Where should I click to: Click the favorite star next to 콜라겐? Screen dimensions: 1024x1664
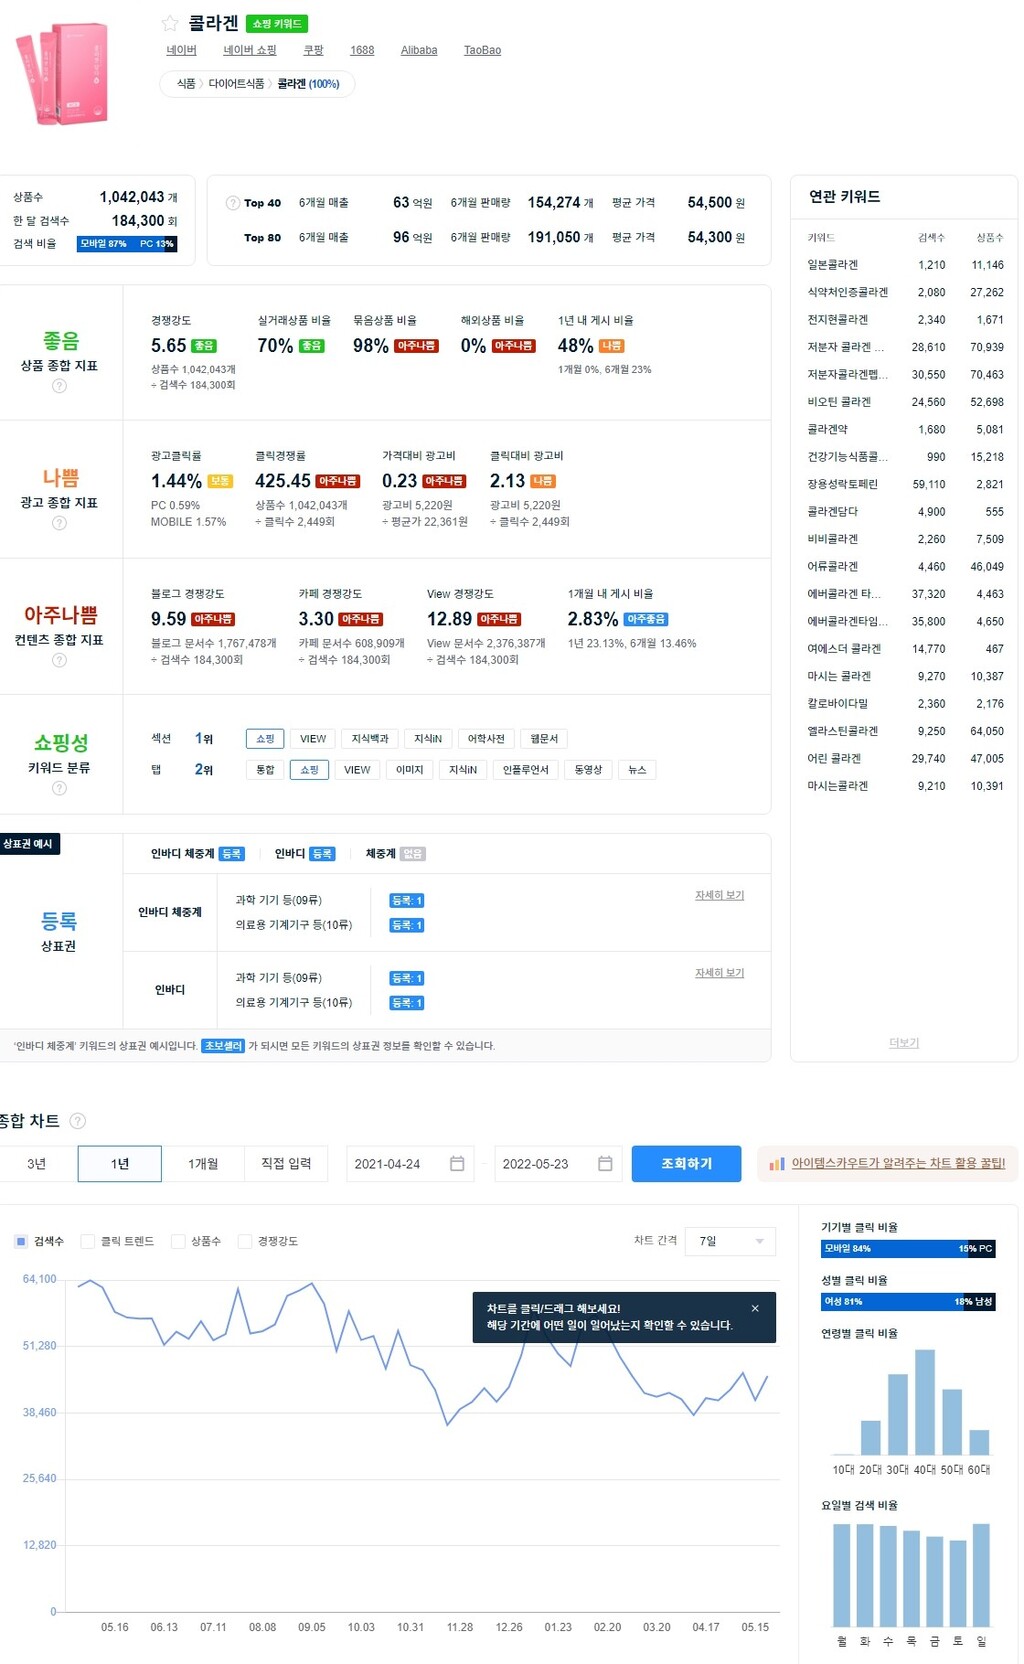point(170,23)
